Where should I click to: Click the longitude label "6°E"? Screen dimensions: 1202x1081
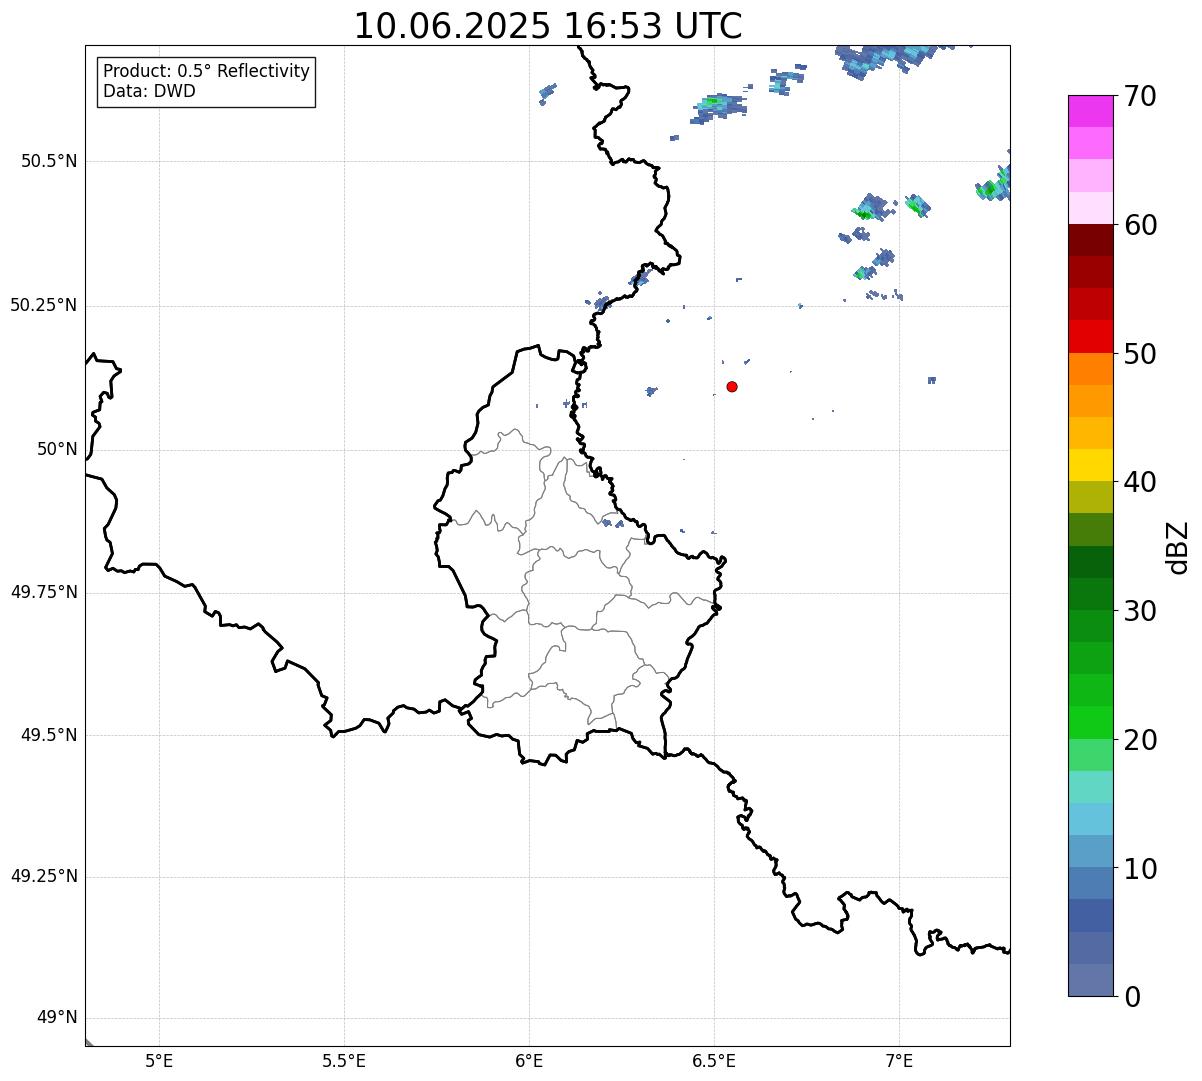click(x=529, y=1061)
